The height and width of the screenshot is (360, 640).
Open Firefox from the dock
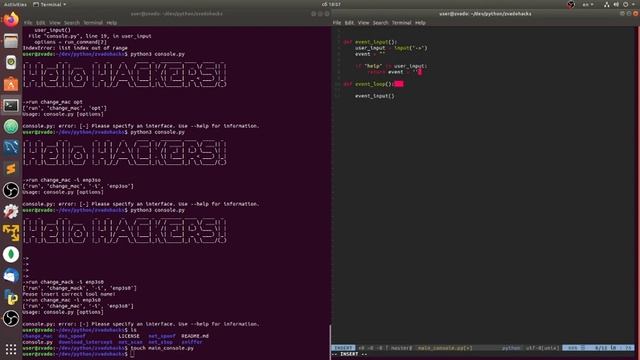pyautogui.click(x=11, y=19)
